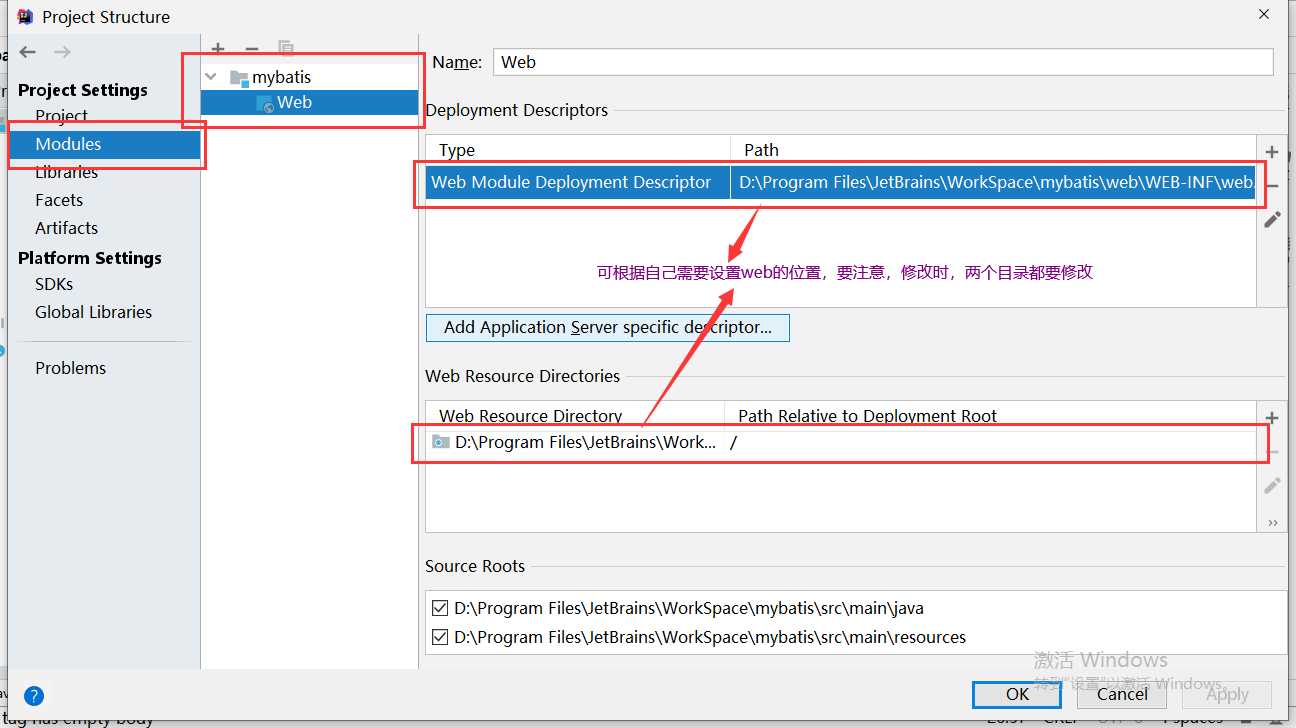The width and height of the screenshot is (1296, 728).
Task: Click the web resource directory folder icon
Action: click(x=441, y=442)
